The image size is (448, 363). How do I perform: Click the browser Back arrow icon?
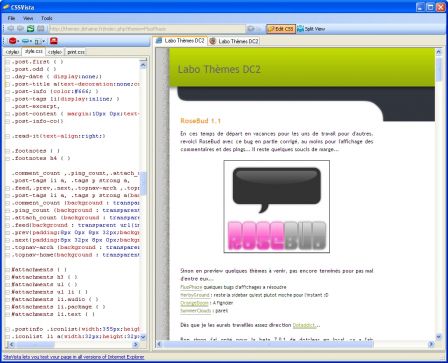point(10,29)
